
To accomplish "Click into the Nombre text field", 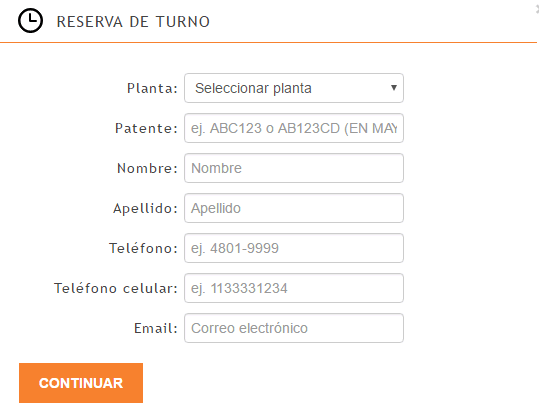I will pos(294,168).
